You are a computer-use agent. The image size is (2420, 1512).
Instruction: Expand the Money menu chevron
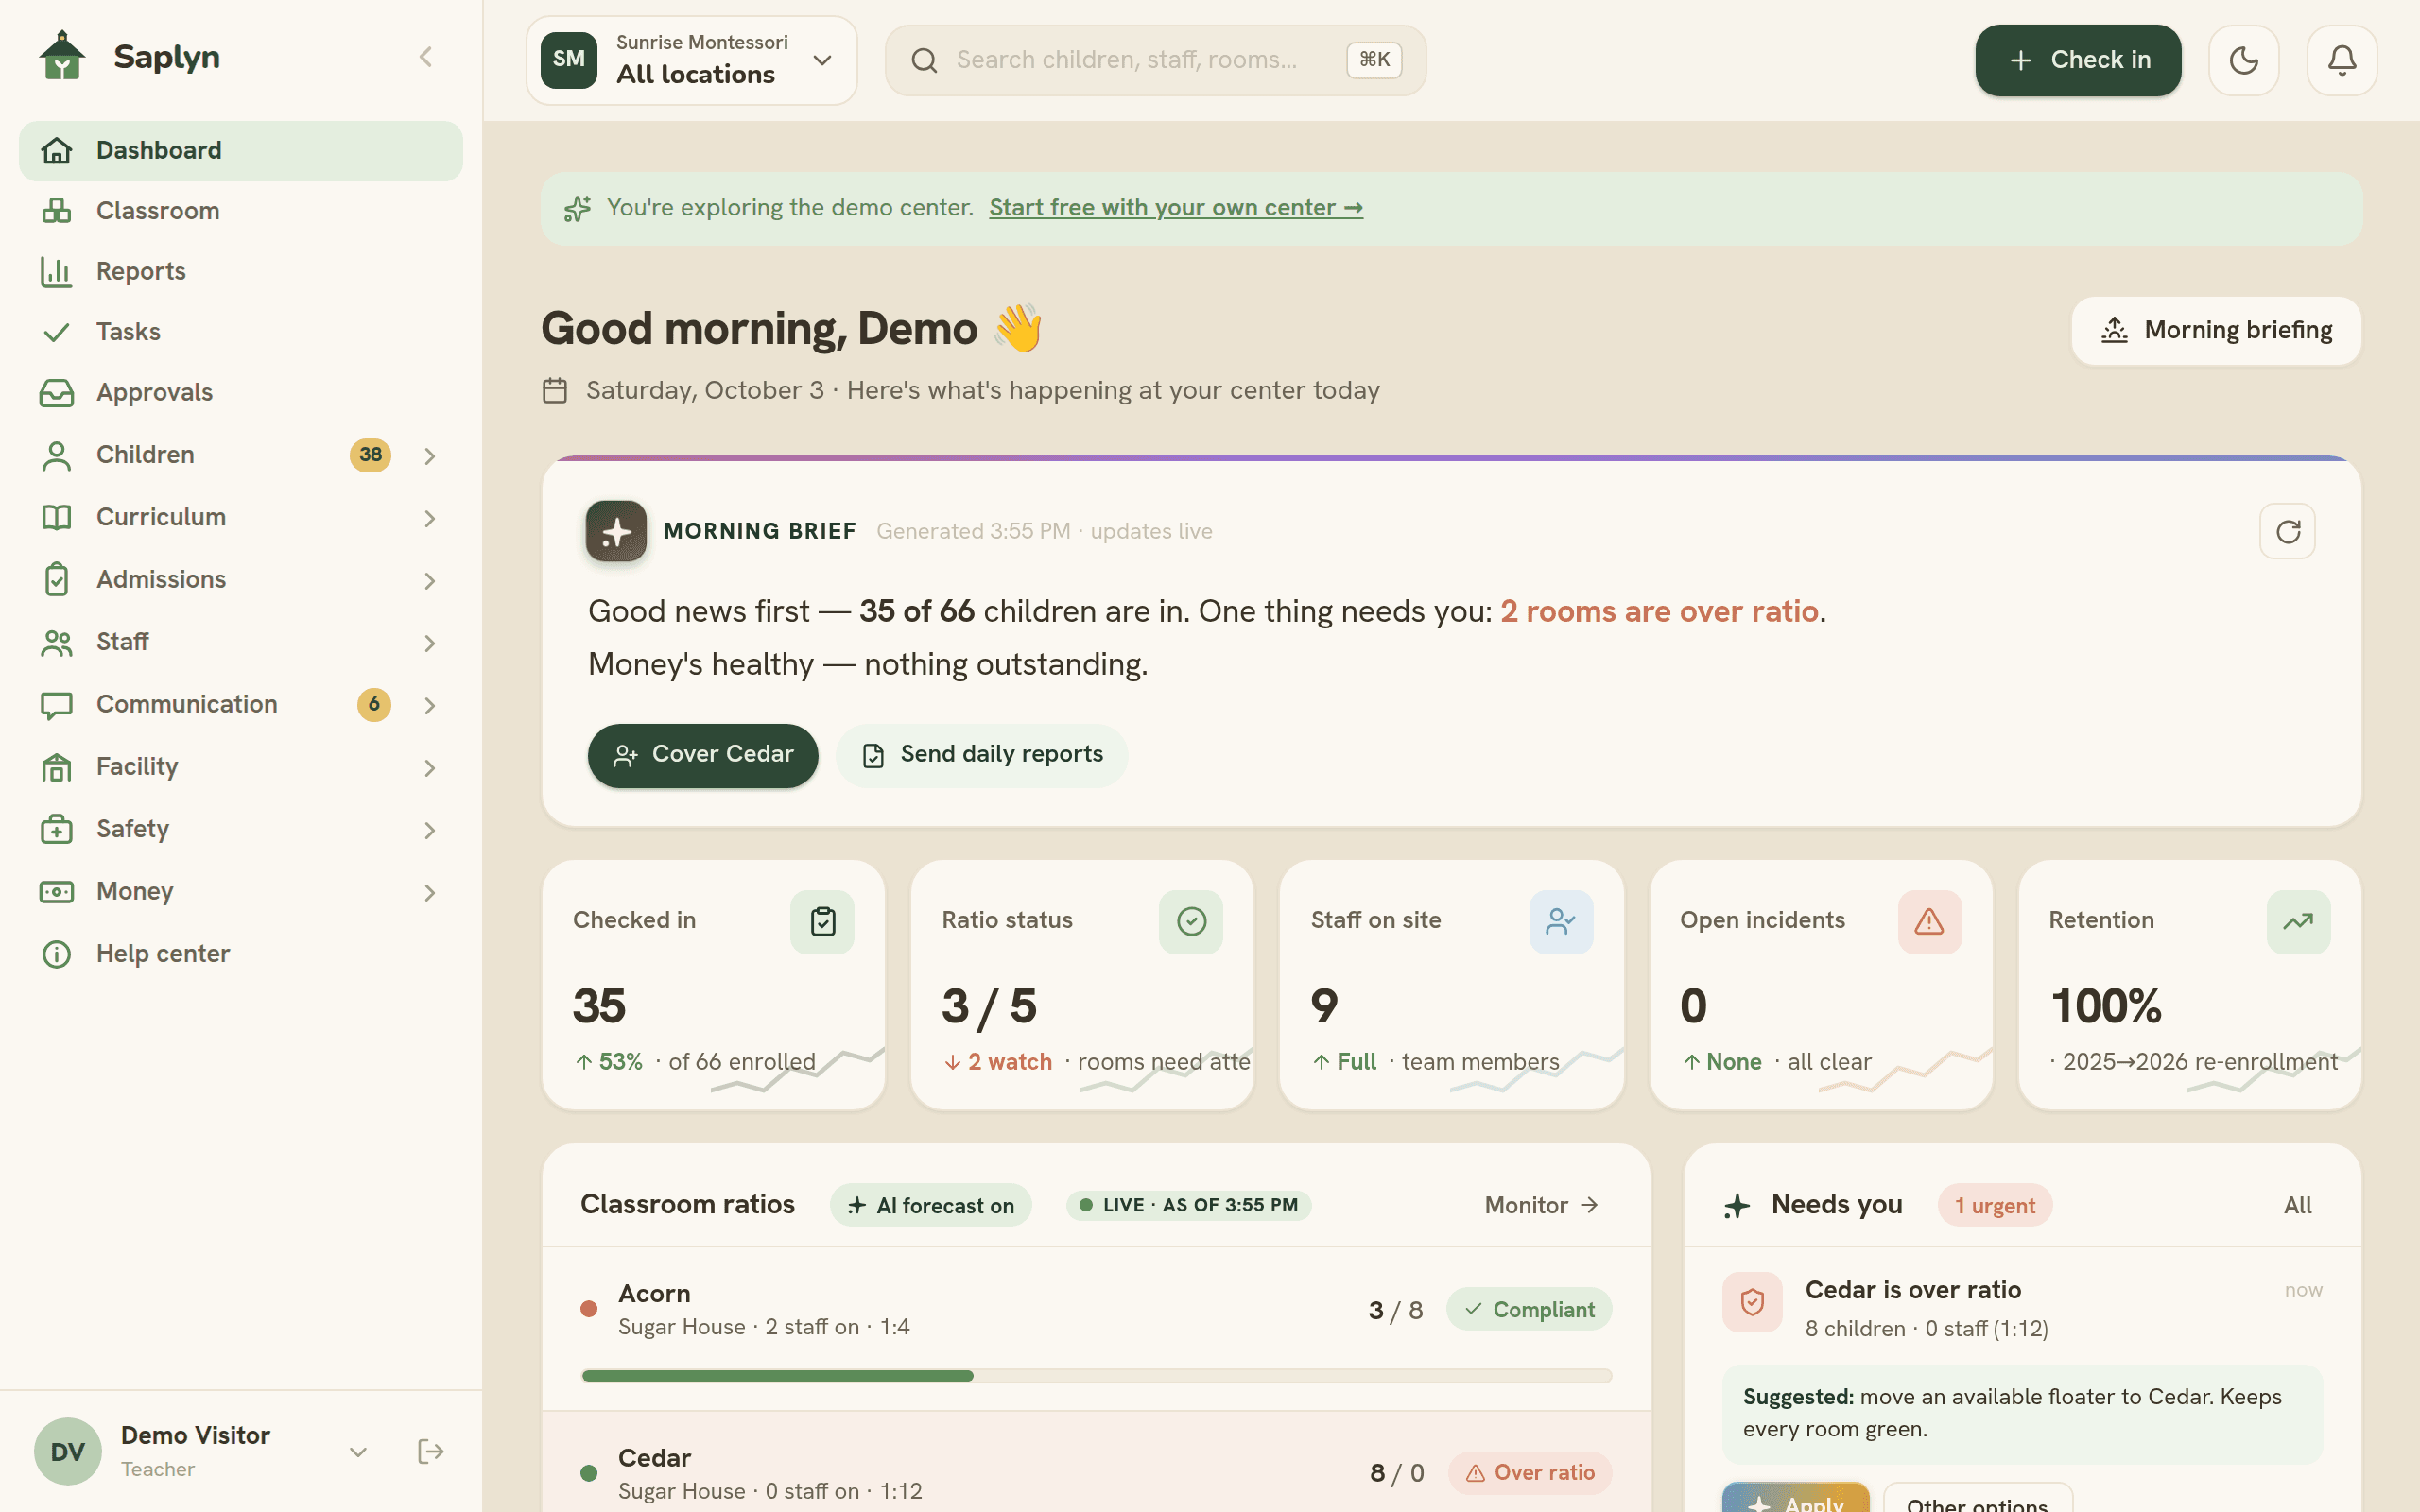coord(430,892)
